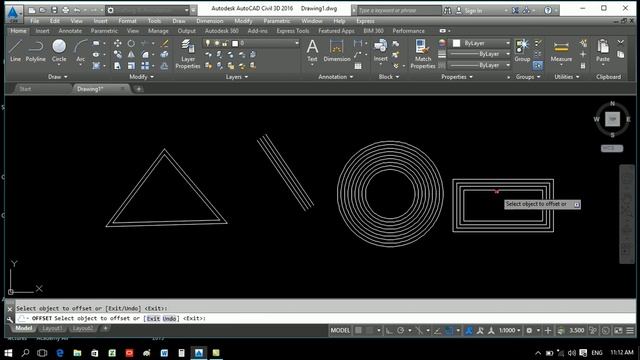Toggle annotation visibility icon in status bar
640x360 pixels.
[469, 330]
